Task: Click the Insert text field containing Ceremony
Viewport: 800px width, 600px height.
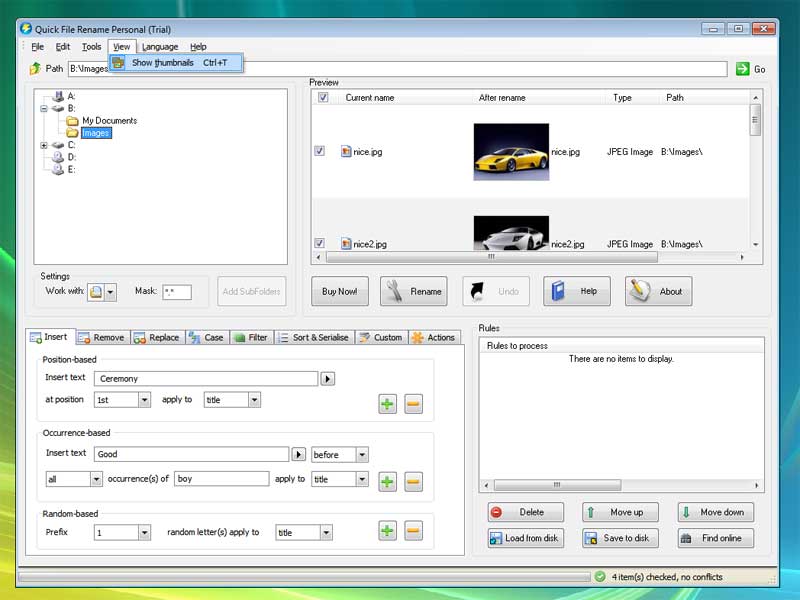Action: click(206, 379)
